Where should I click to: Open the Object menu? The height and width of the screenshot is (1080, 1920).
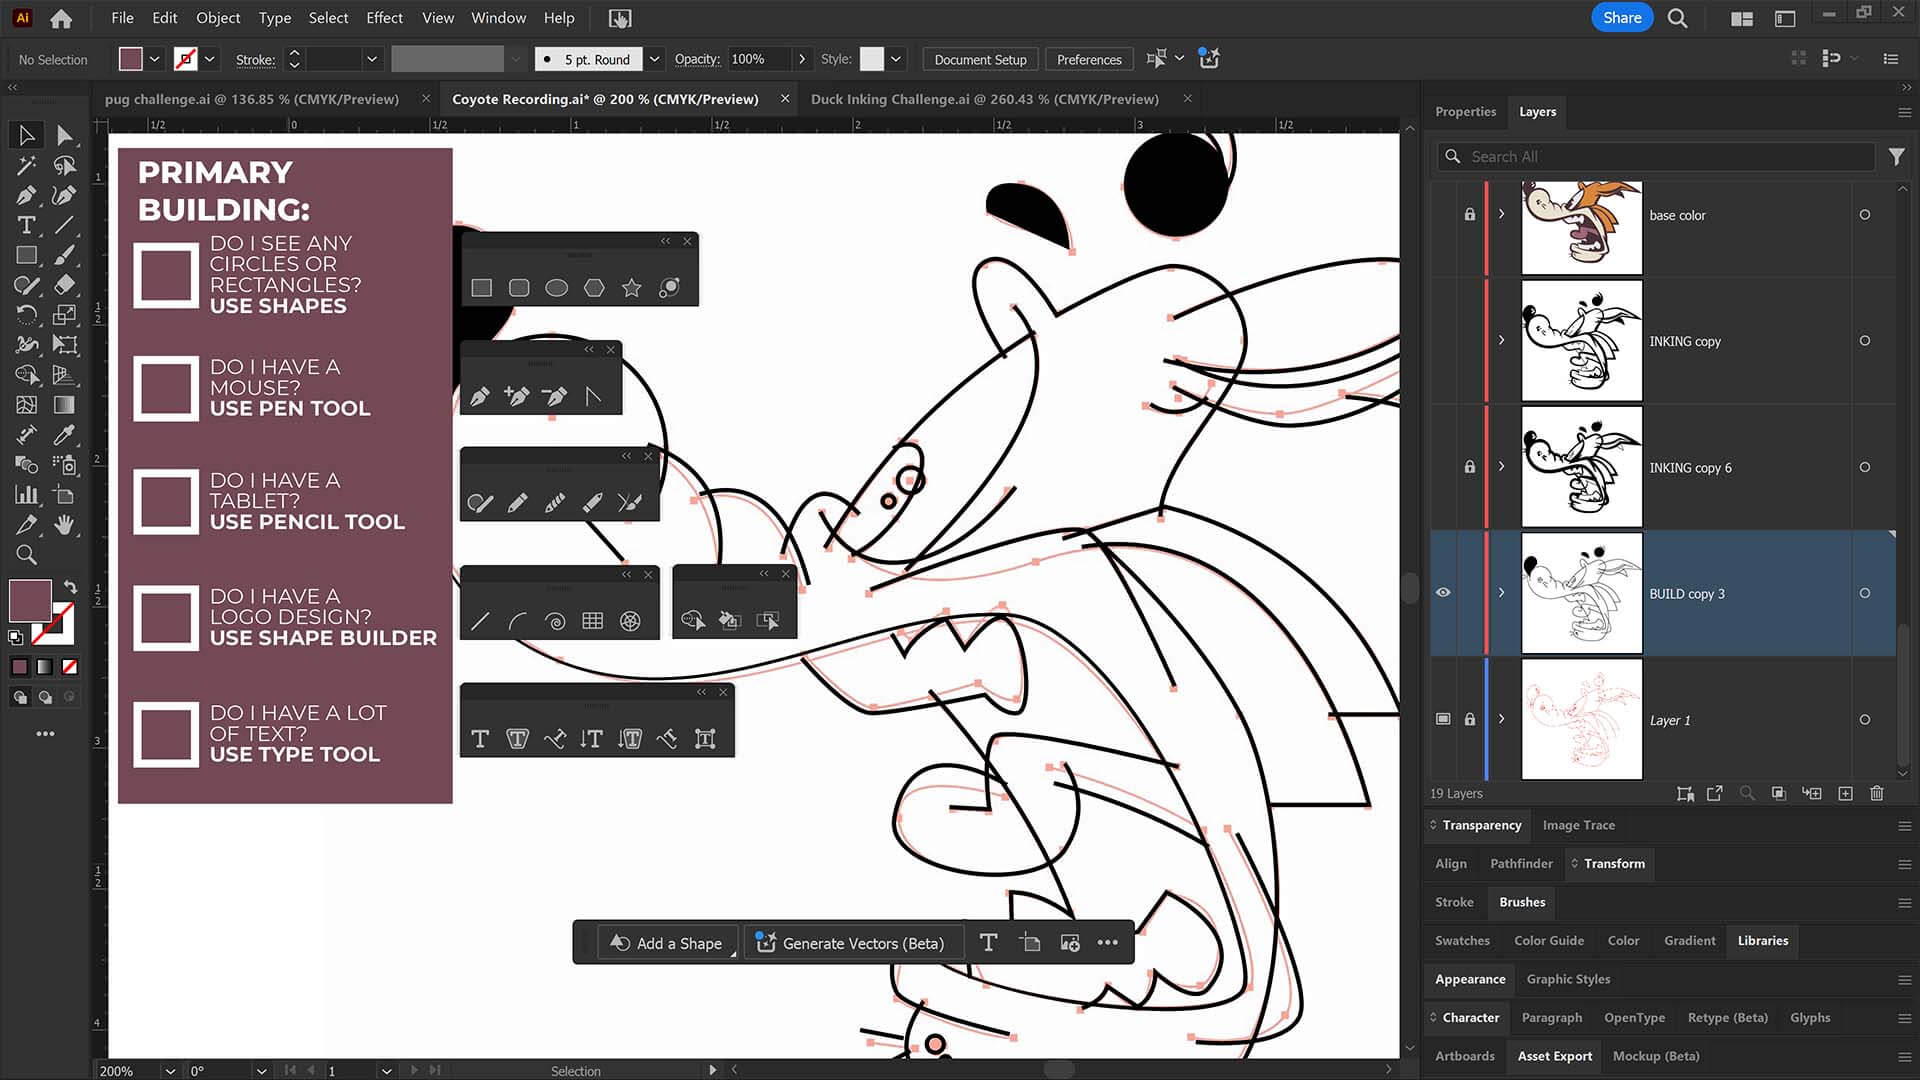click(x=218, y=18)
